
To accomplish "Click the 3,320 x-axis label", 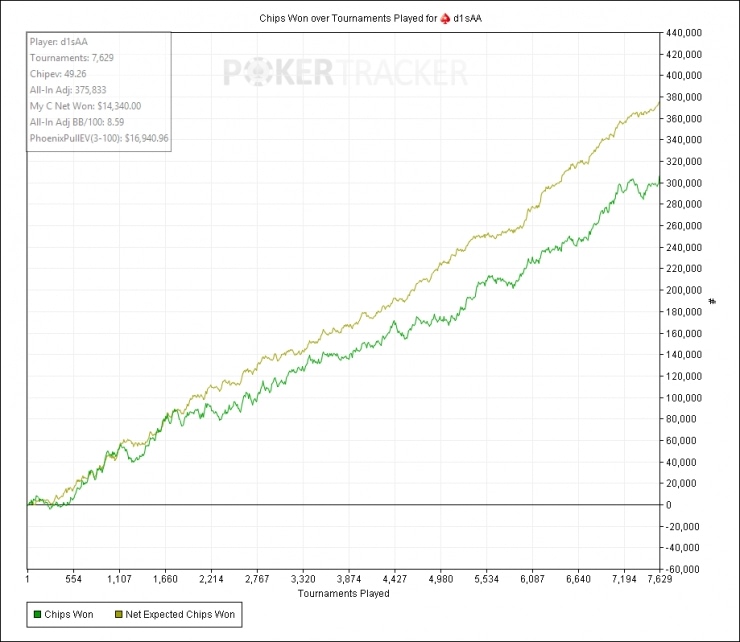I will [x=303, y=579].
